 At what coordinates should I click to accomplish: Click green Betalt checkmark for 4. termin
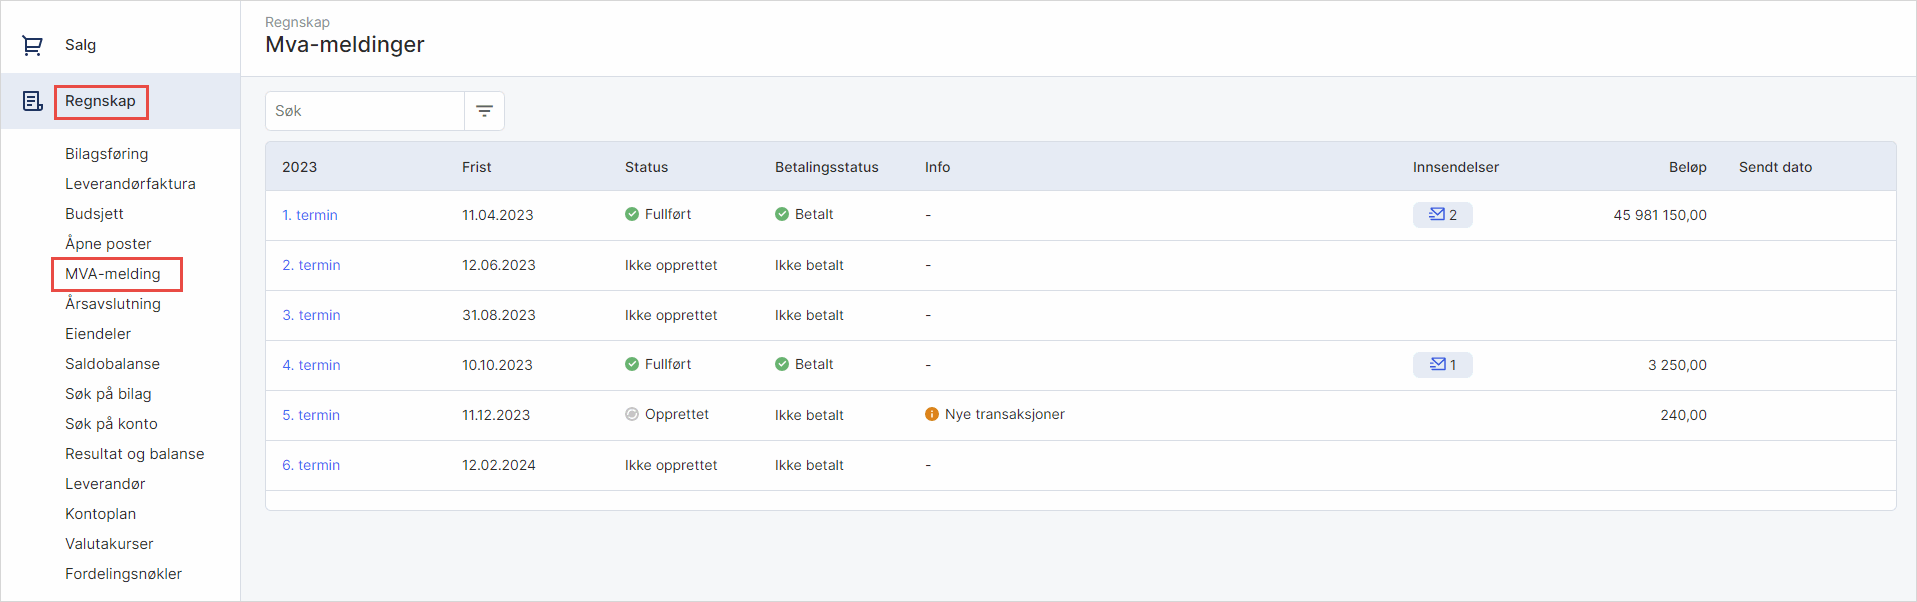pyautogui.click(x=782, y=364)
